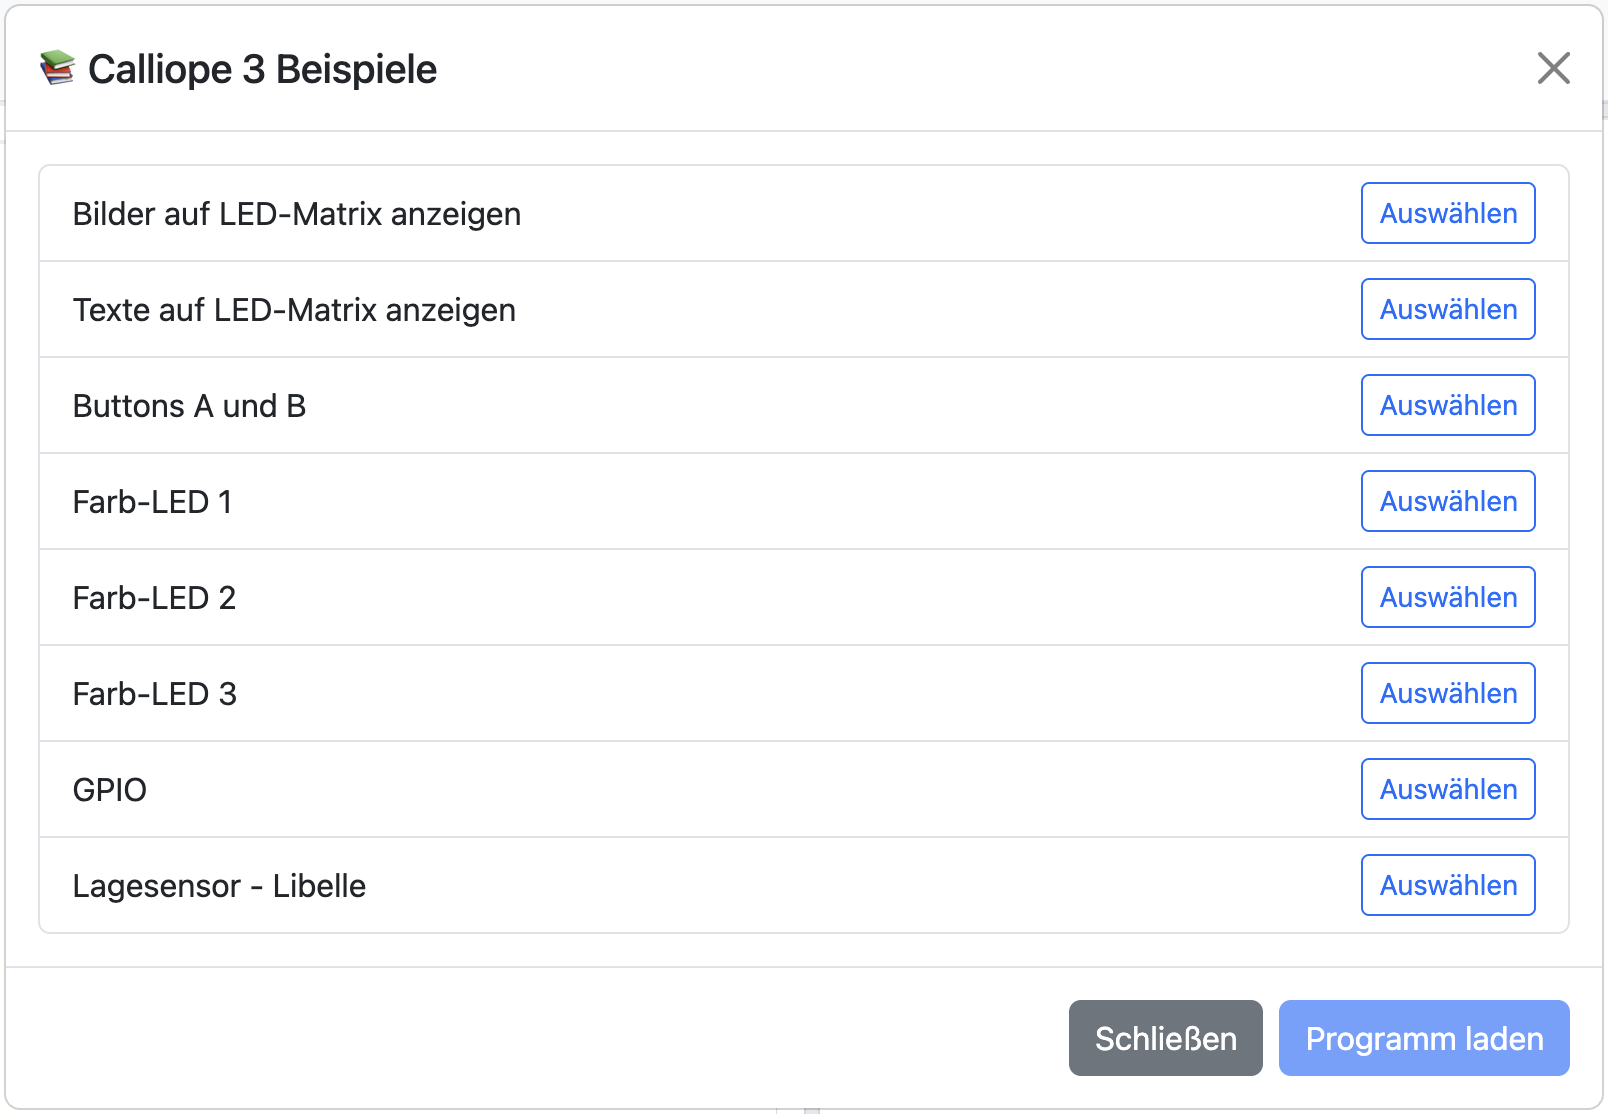Select the 'Farb-LED 2' example
The width and height of the screenshot is (1608, 1114).
tap(1448, 597)
